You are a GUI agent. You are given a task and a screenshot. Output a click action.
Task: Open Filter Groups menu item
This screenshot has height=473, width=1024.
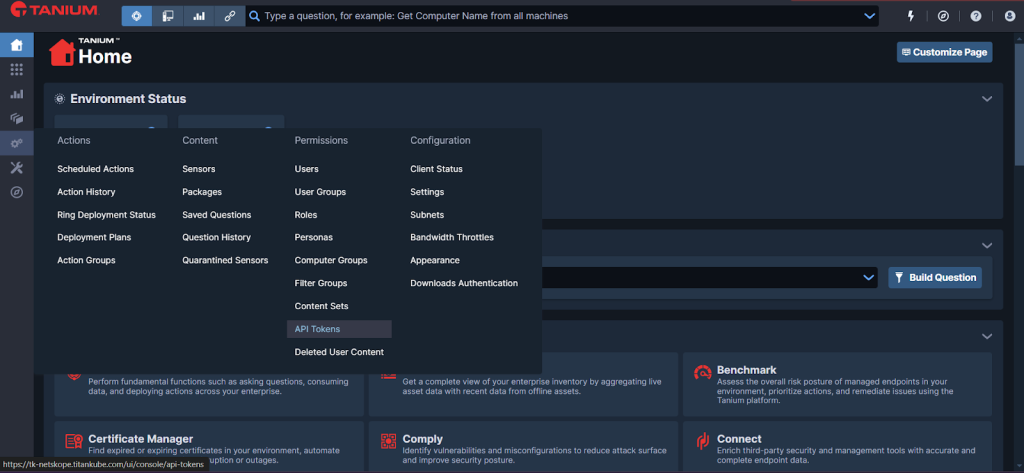(321, 284)
